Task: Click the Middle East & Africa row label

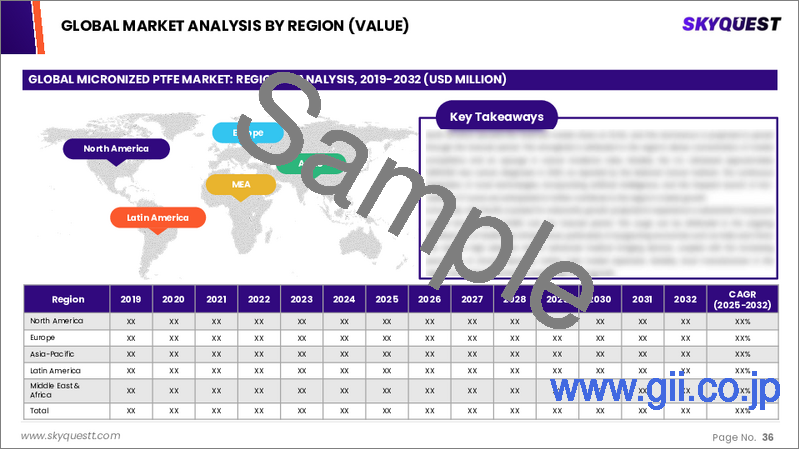Action: coord(56,390)
